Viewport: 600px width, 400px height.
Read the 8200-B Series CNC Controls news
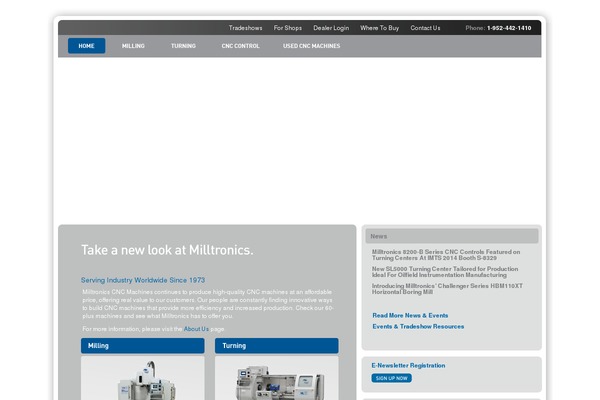pyautogui.click(x=446, y=255)
